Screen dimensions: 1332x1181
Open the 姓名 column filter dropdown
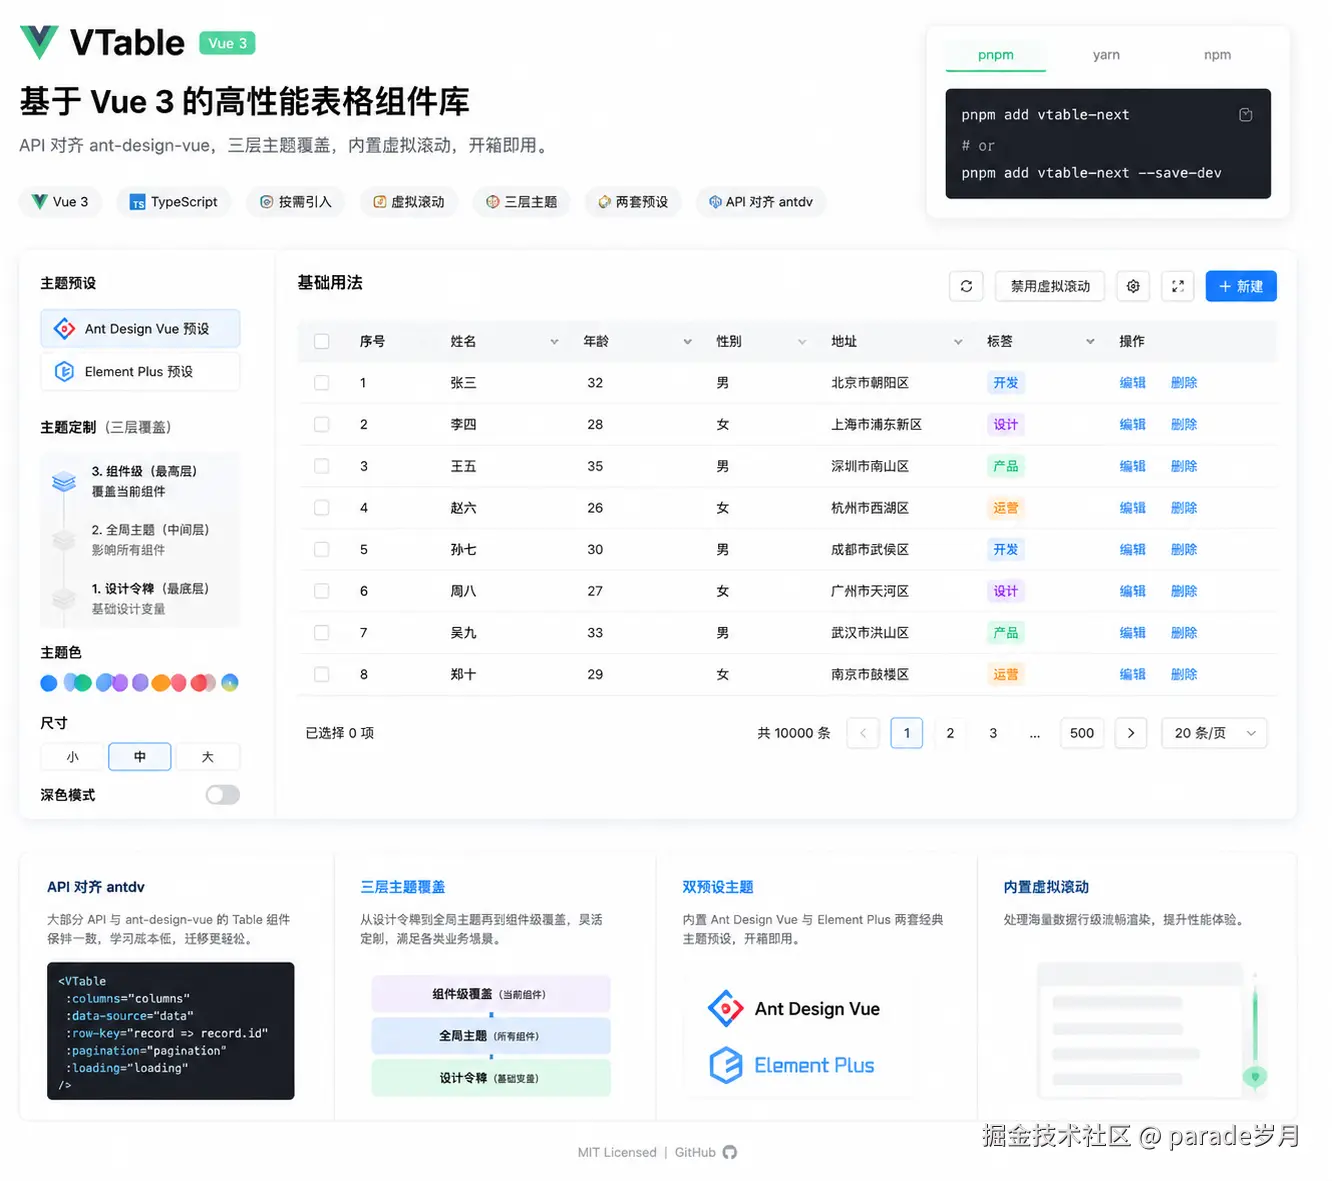(554, 342)
